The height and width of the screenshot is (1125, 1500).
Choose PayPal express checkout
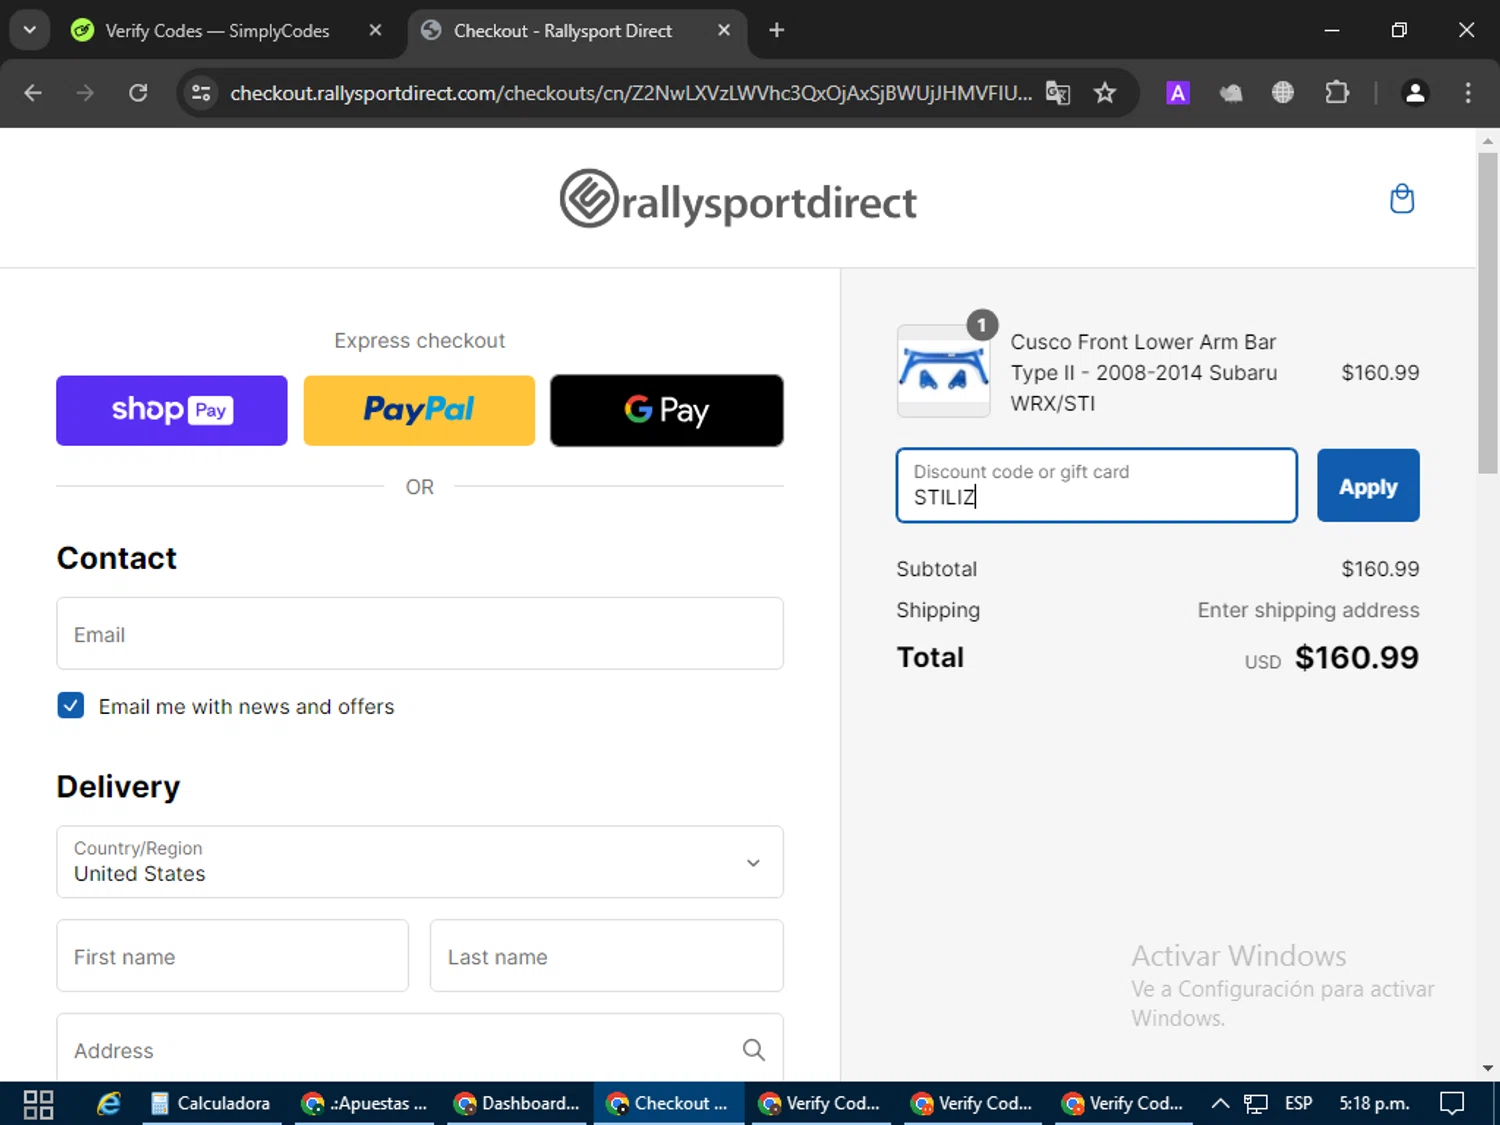point(419,410)
